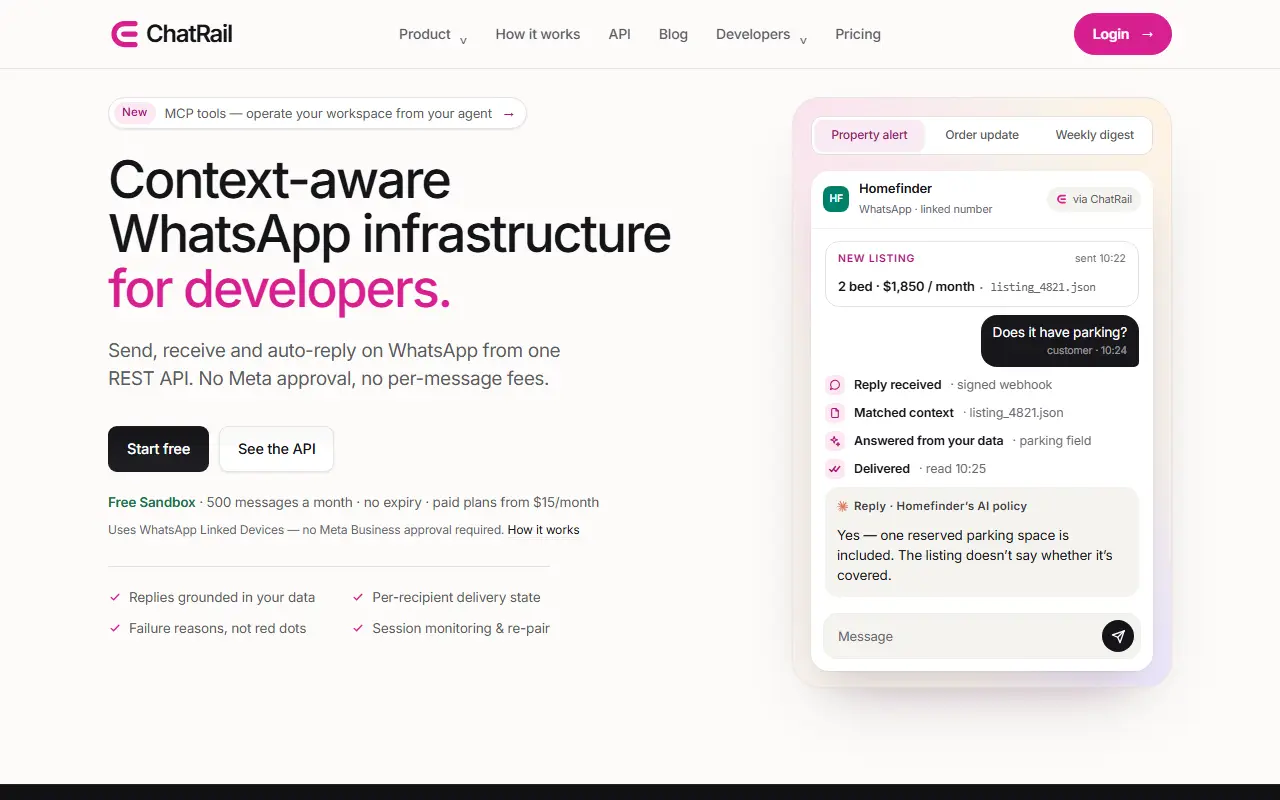Click the asterisk icon beside Reply label

coord(843,506)
